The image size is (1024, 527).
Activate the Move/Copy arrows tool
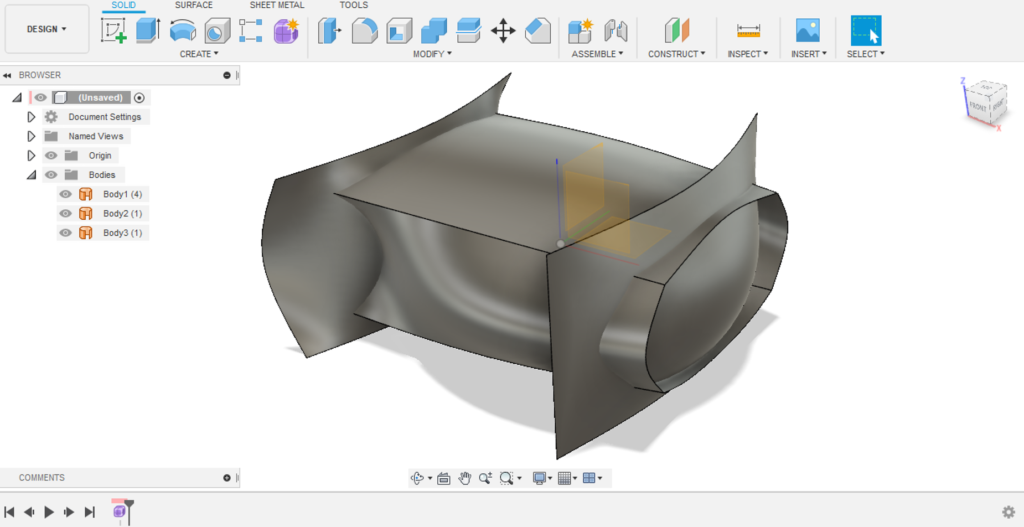[503, 31]
